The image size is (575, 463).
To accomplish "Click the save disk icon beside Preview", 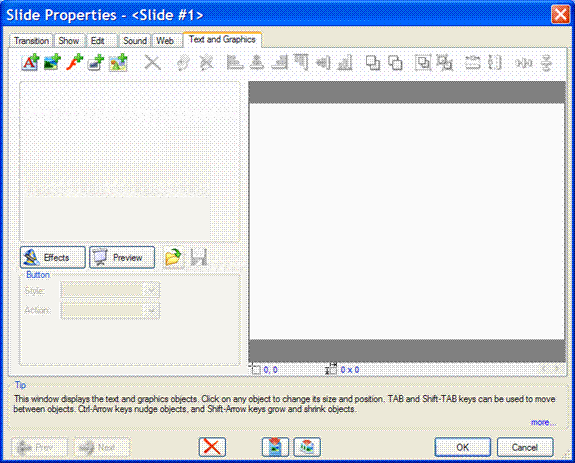I will [199, 257].
